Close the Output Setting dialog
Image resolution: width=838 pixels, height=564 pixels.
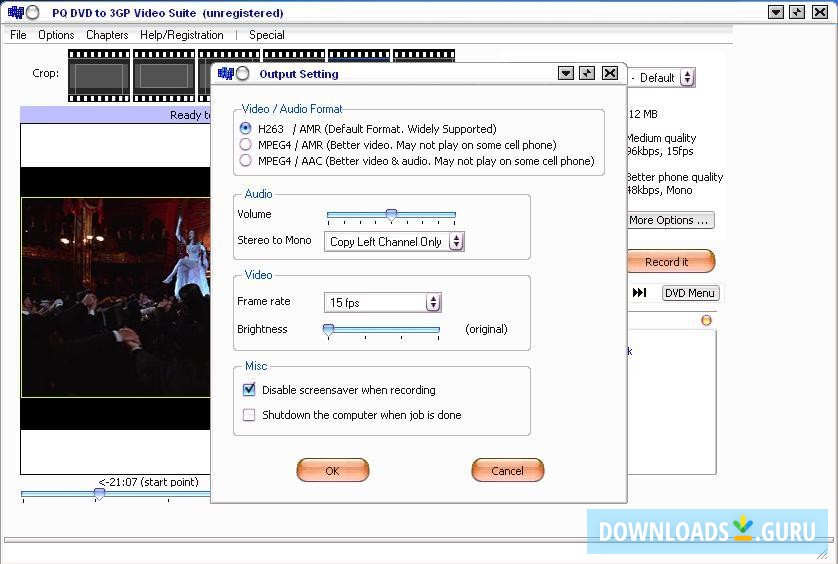(x=610, y=73)
